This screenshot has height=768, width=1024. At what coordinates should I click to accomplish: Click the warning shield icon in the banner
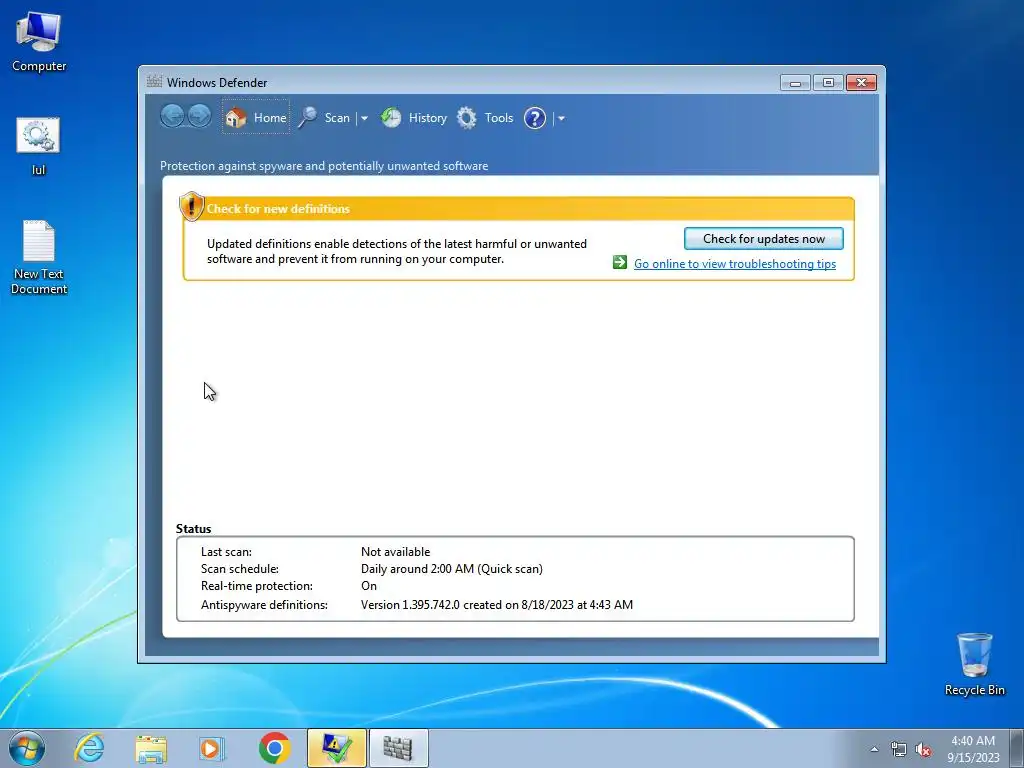coord(191,206)
